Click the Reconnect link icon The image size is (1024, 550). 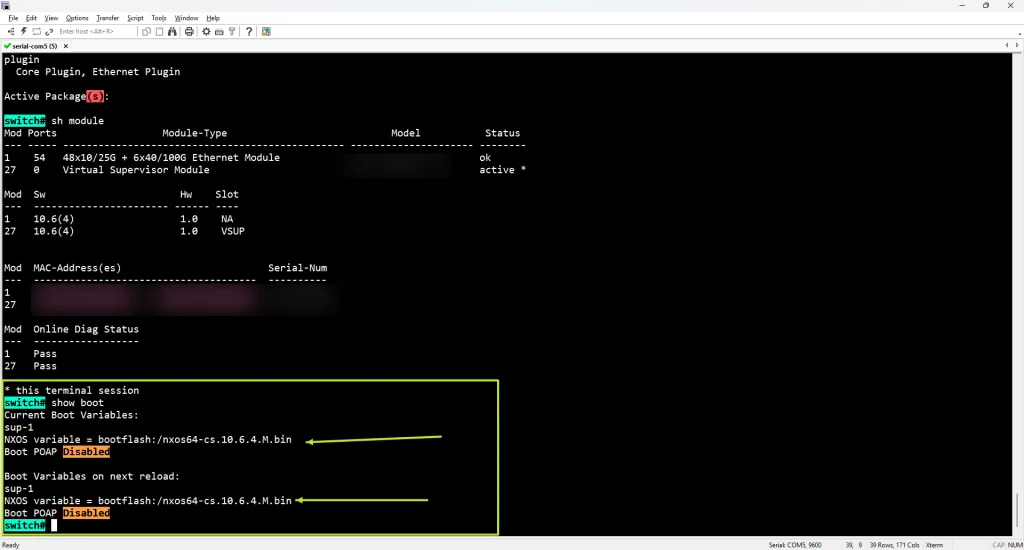tap(49, 31)
